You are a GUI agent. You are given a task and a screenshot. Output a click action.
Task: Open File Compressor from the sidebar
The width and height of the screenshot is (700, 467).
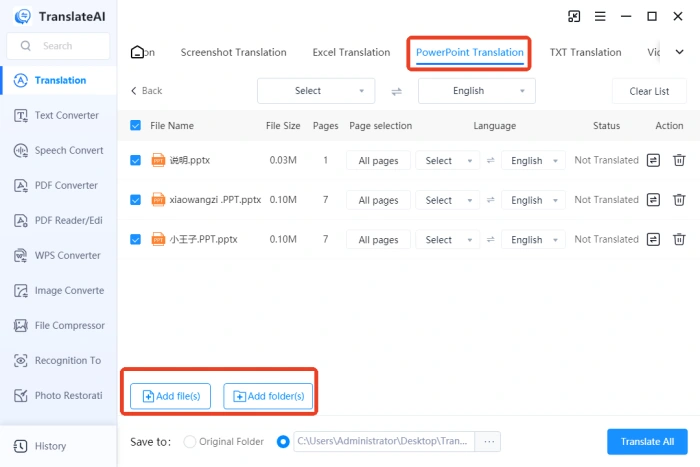pos(58,325)
